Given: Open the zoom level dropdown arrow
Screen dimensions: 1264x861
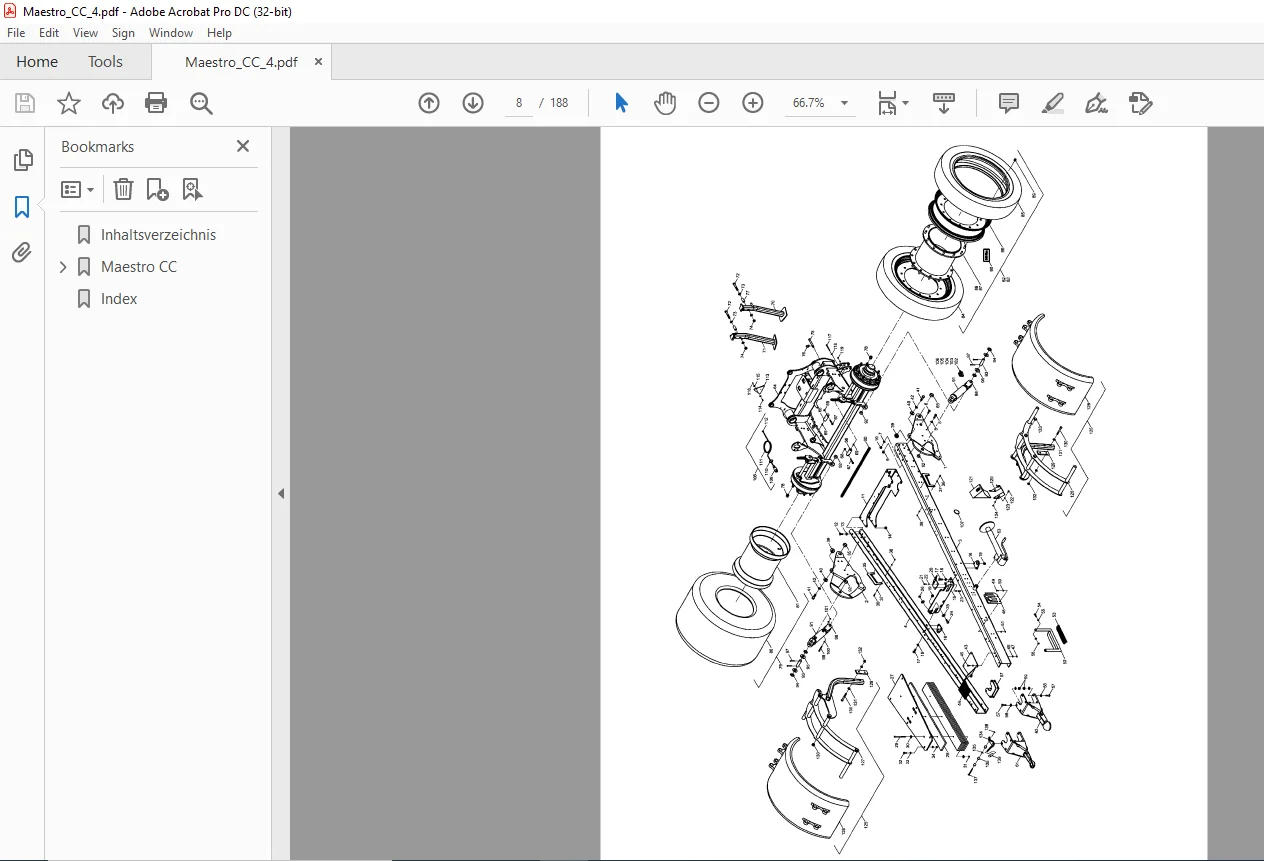Looking at the screenshot, I should [844, 103].
